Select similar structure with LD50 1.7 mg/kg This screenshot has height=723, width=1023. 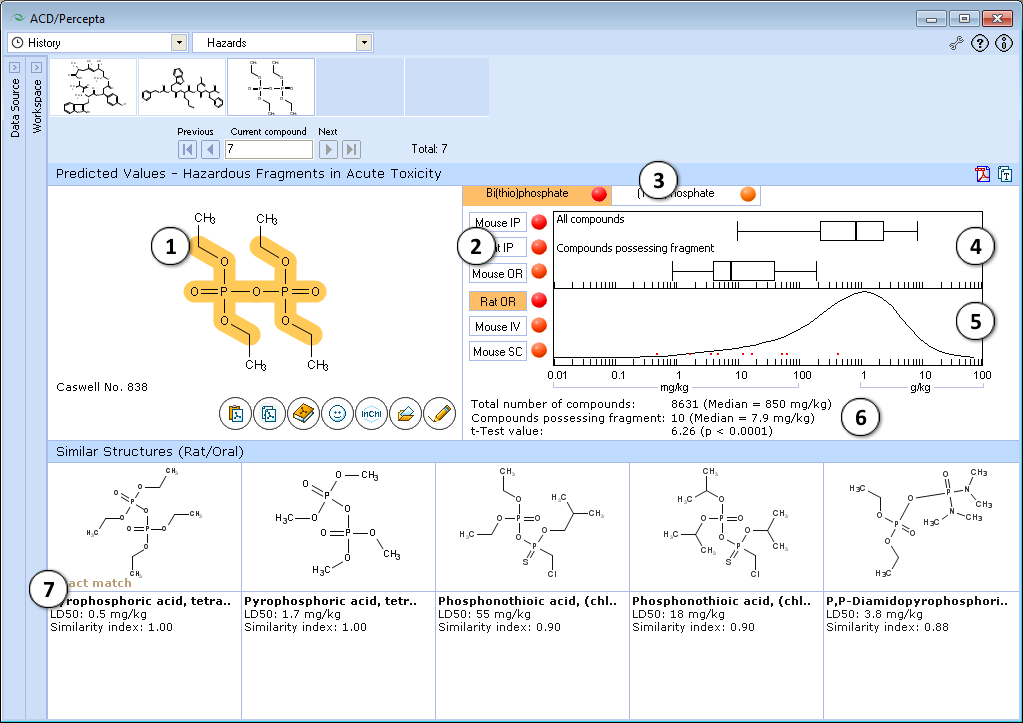pyautogui.click(x=338, y=591)
